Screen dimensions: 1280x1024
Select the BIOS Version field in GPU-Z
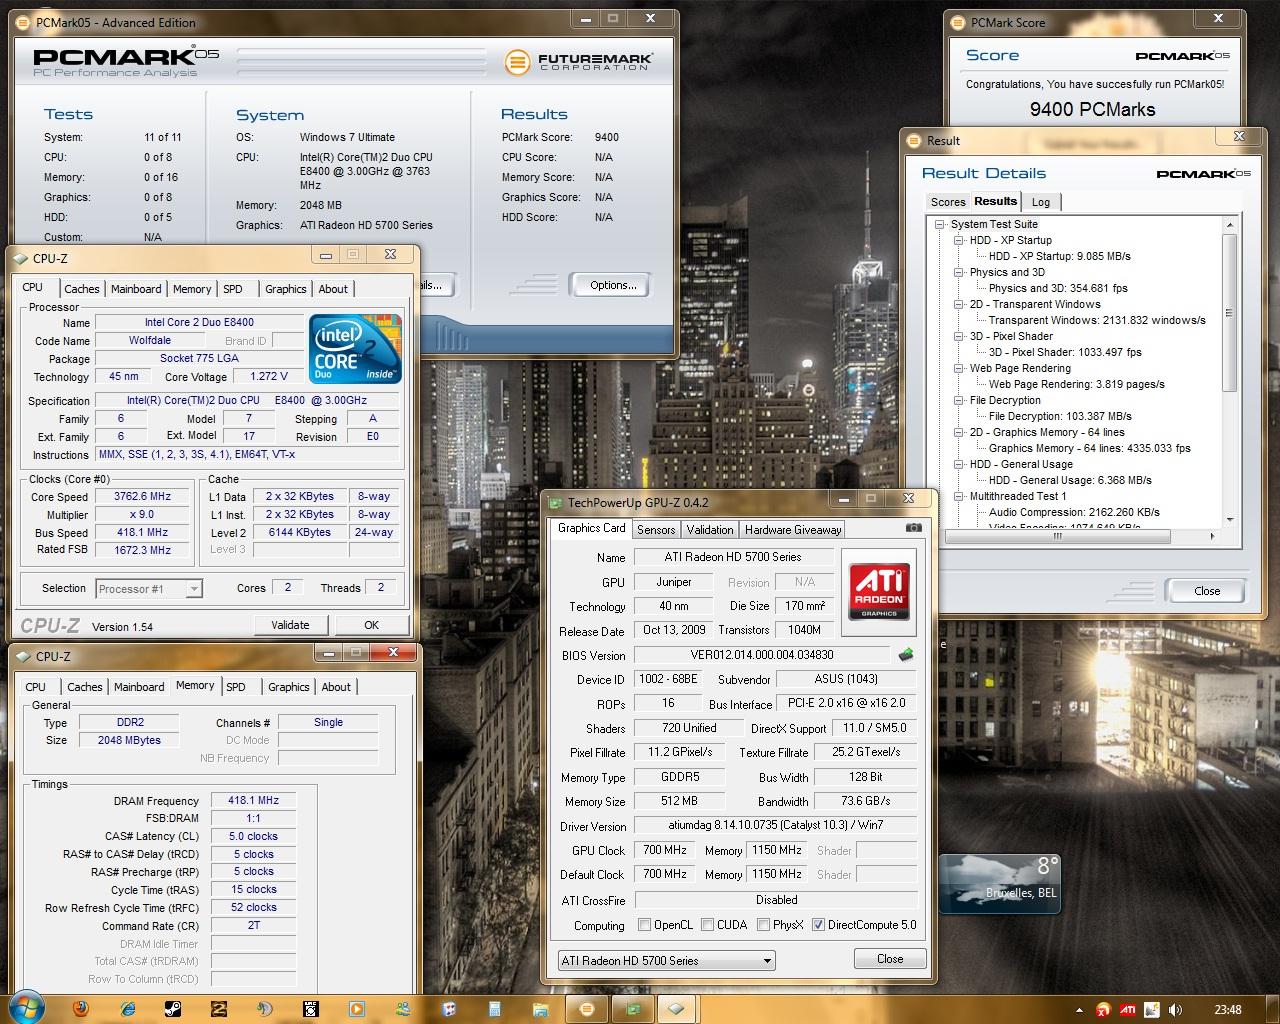761,655
